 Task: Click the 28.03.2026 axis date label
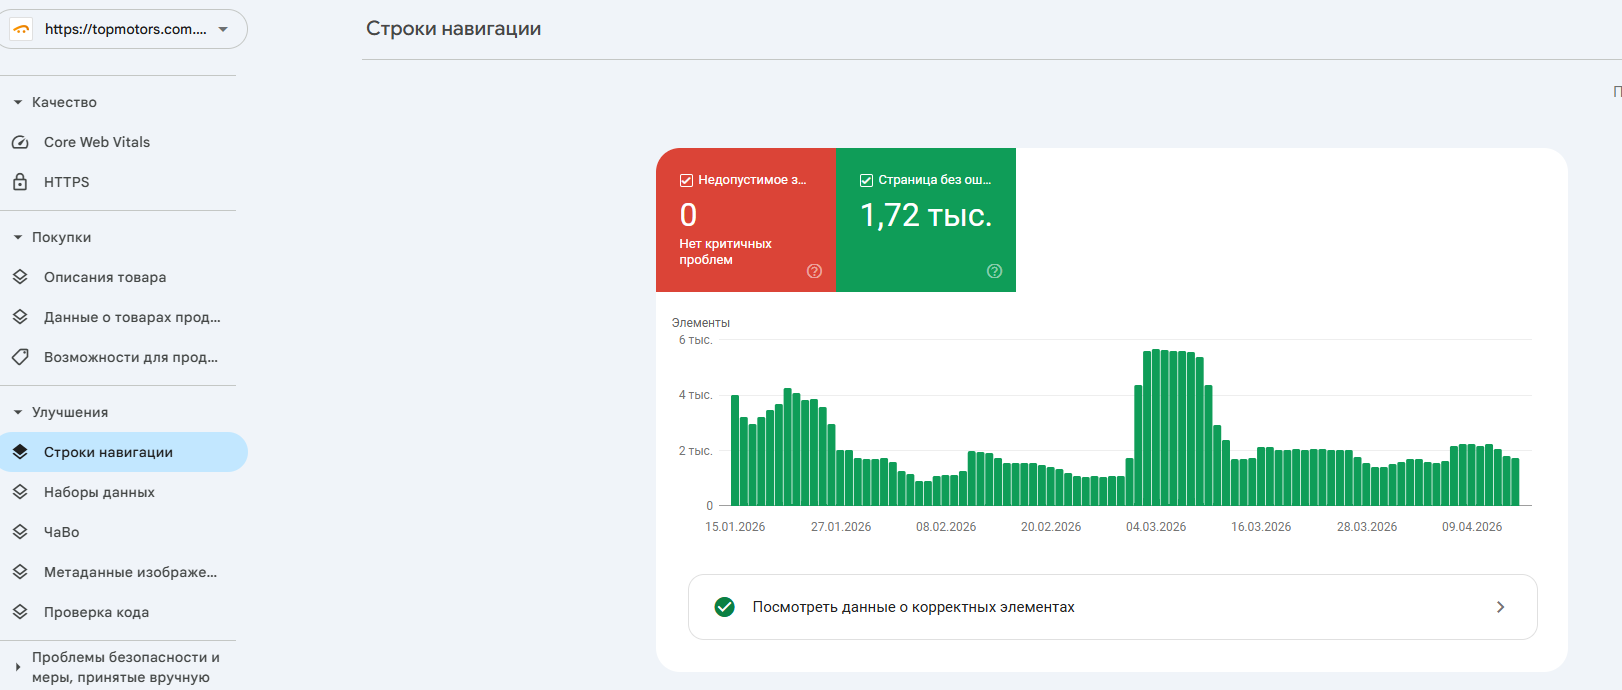click(1367, 527)
